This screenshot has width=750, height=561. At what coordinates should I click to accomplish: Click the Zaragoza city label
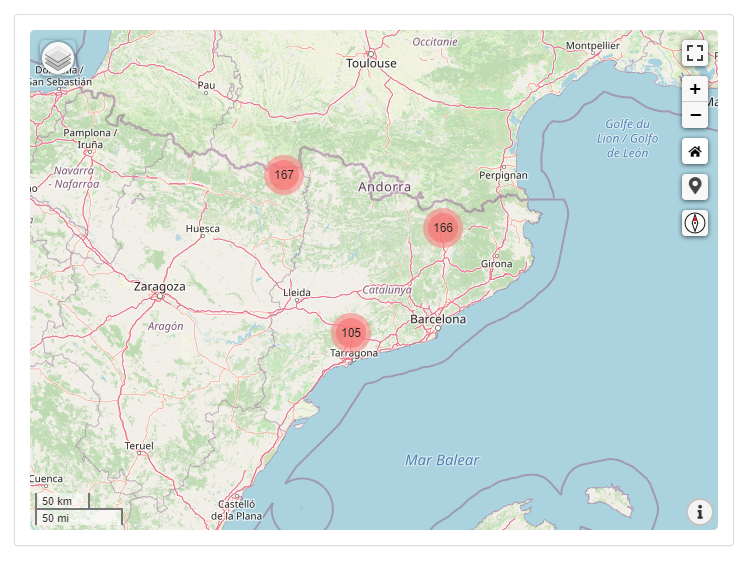pos(159,286)
